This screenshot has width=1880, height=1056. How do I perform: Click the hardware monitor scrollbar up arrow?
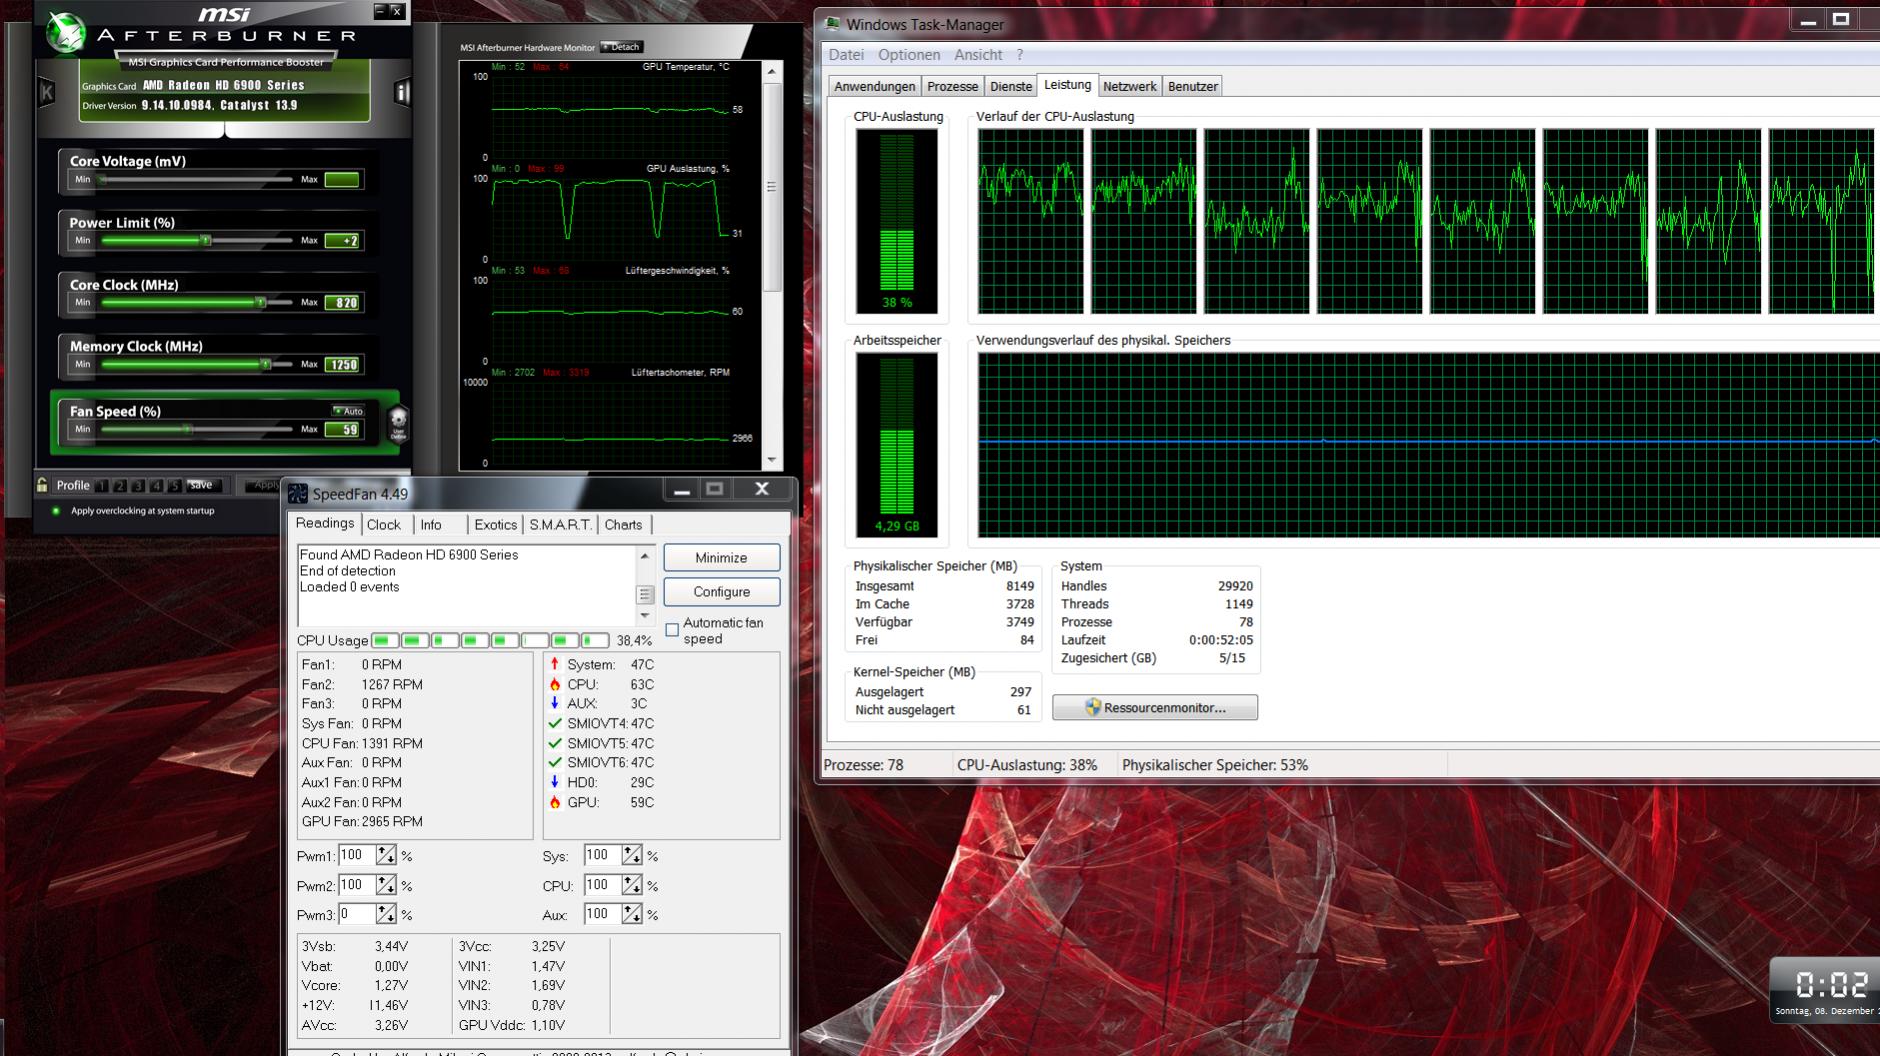(772, 72)
